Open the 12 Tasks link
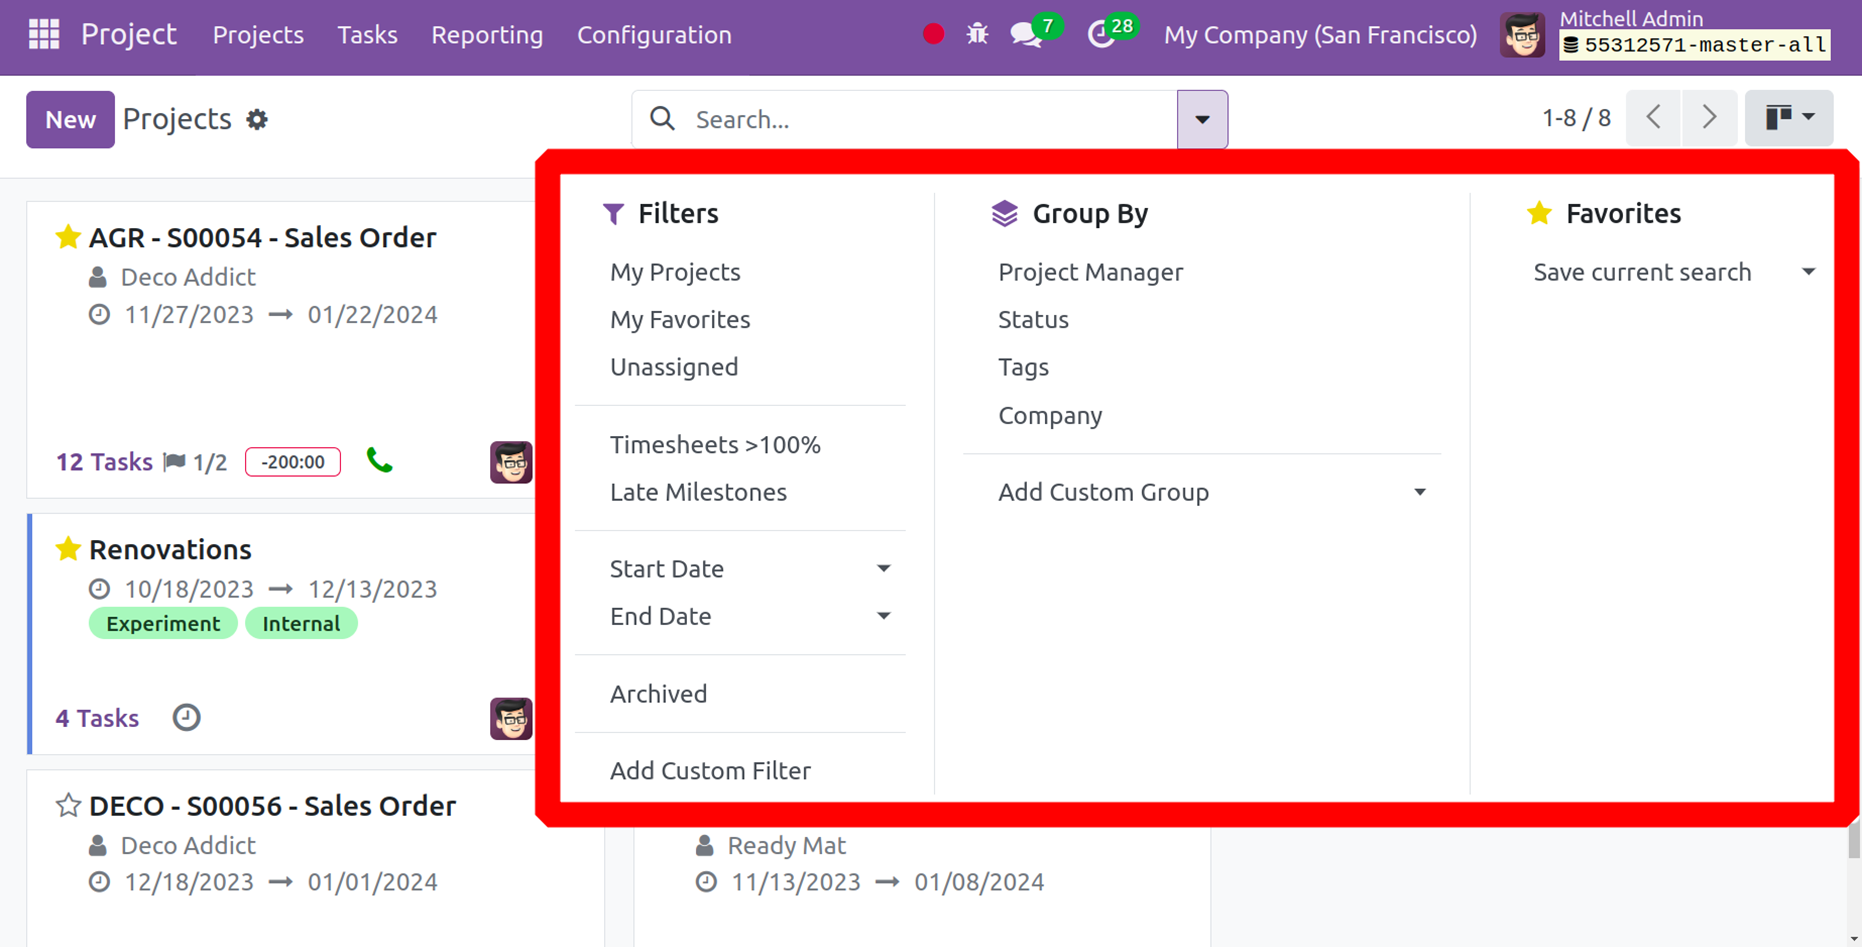This screenshot has width=1862, height=947. [104, 462]
